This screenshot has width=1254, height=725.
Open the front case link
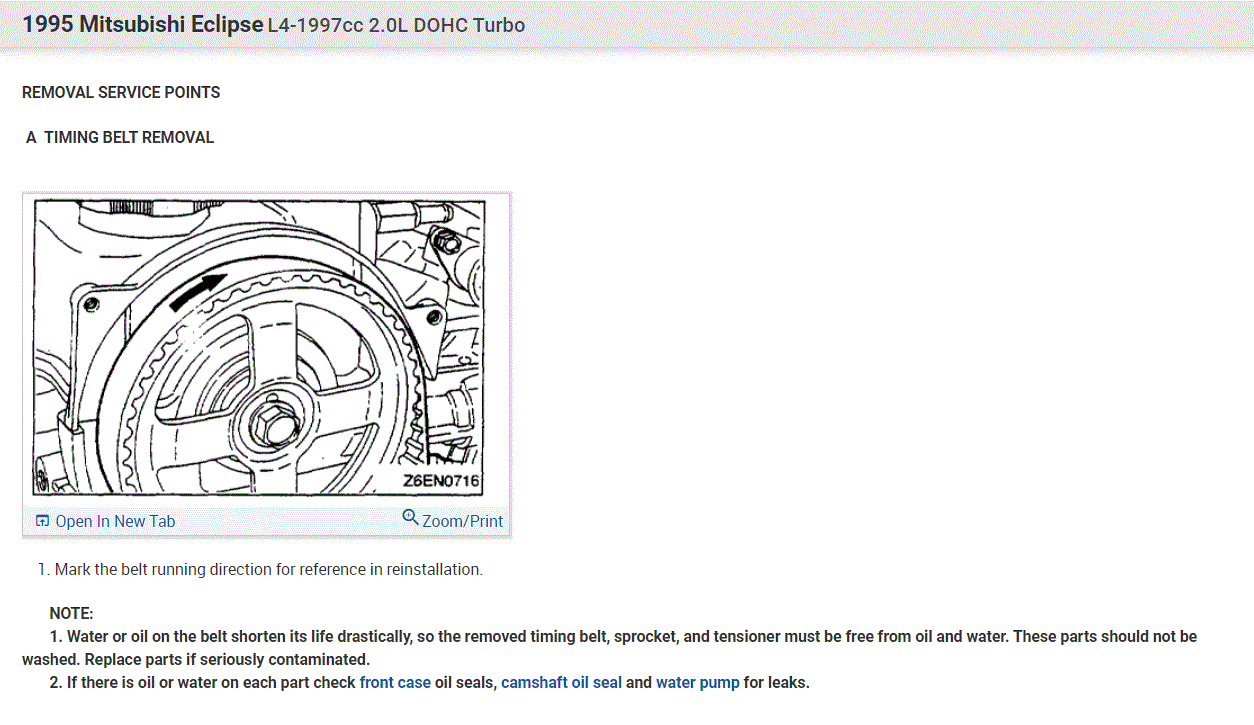[395, 682]
